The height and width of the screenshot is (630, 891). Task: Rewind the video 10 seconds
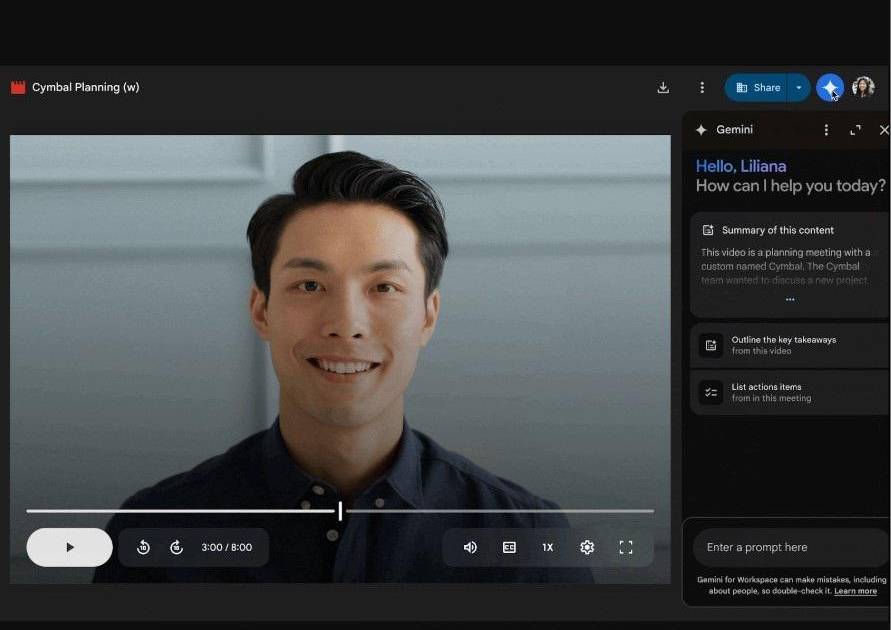coord(143,547)
